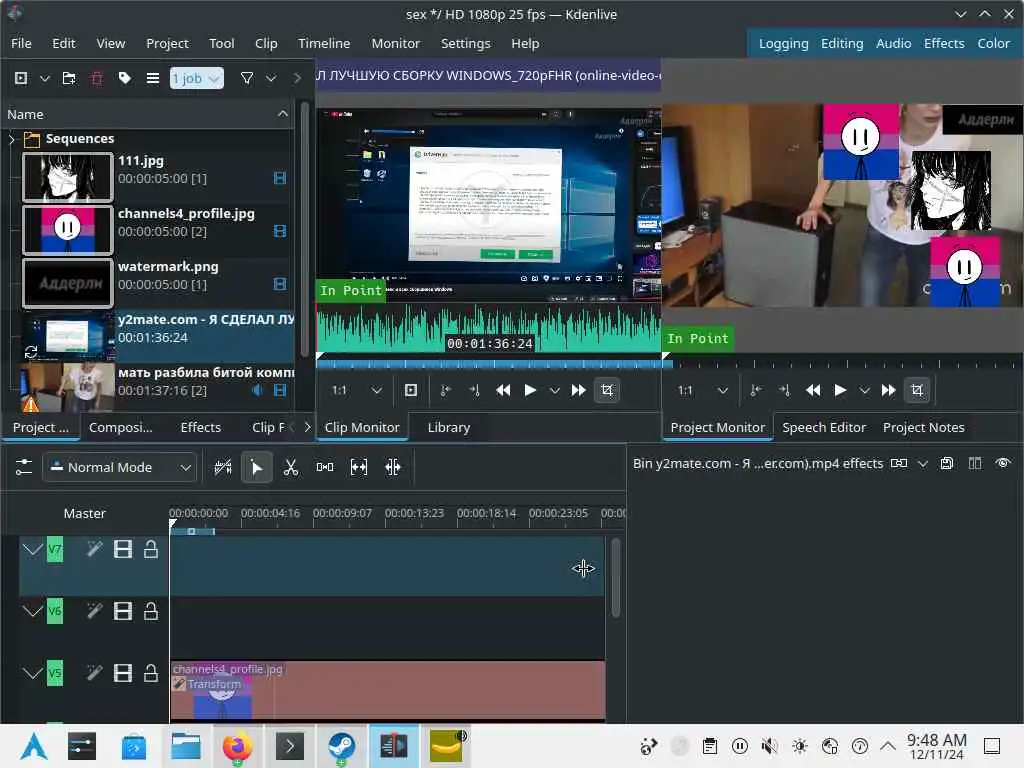Open add clip dropdown arrow in bin
Screen dimensions: 1024x768
click(44, 78)
